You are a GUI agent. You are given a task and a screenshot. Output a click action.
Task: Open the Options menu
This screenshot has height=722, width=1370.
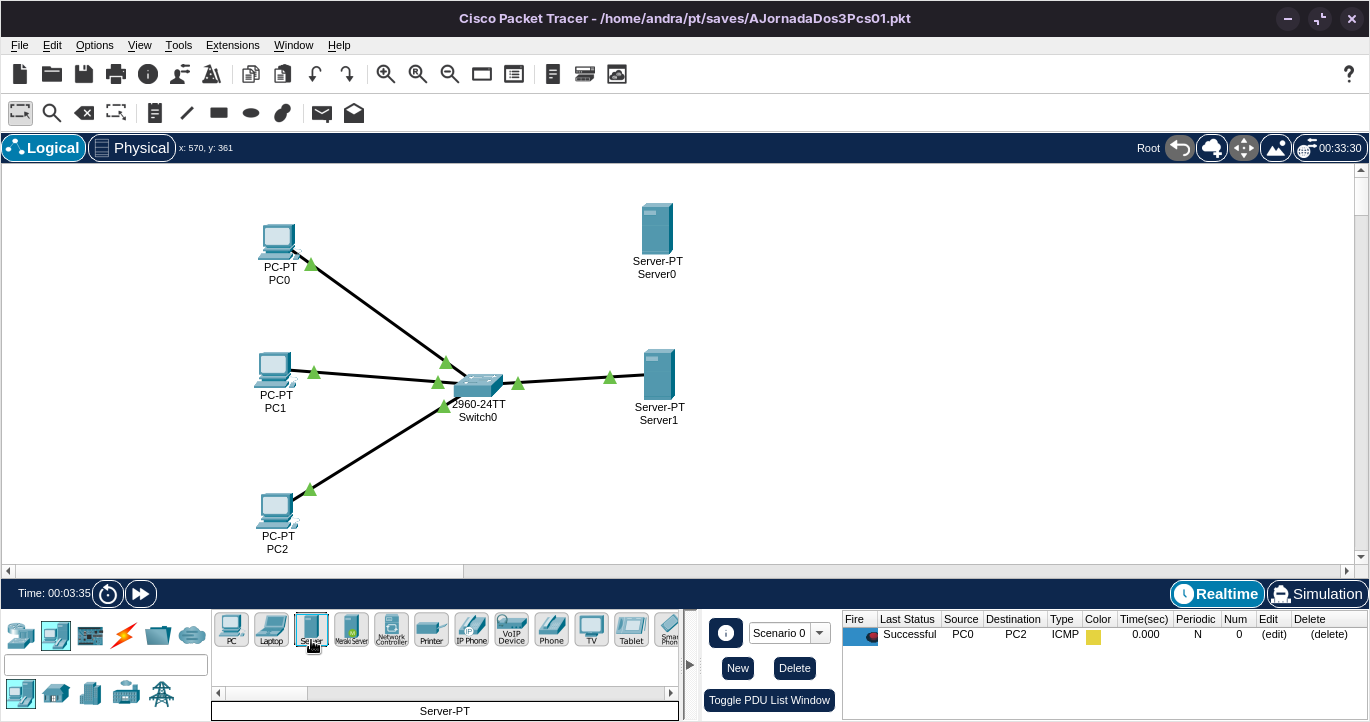click(95, 45)
